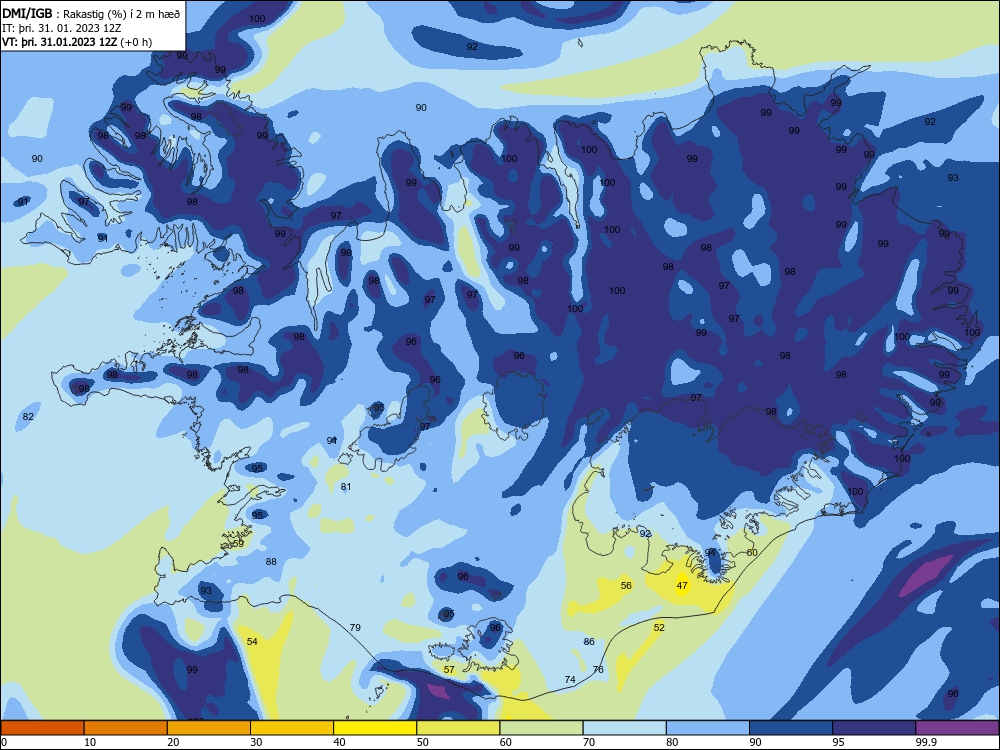The height and width of the screenshot is (750, 1000).
Task: Click the humidity value 56 on the map
Action: point(626,585)
